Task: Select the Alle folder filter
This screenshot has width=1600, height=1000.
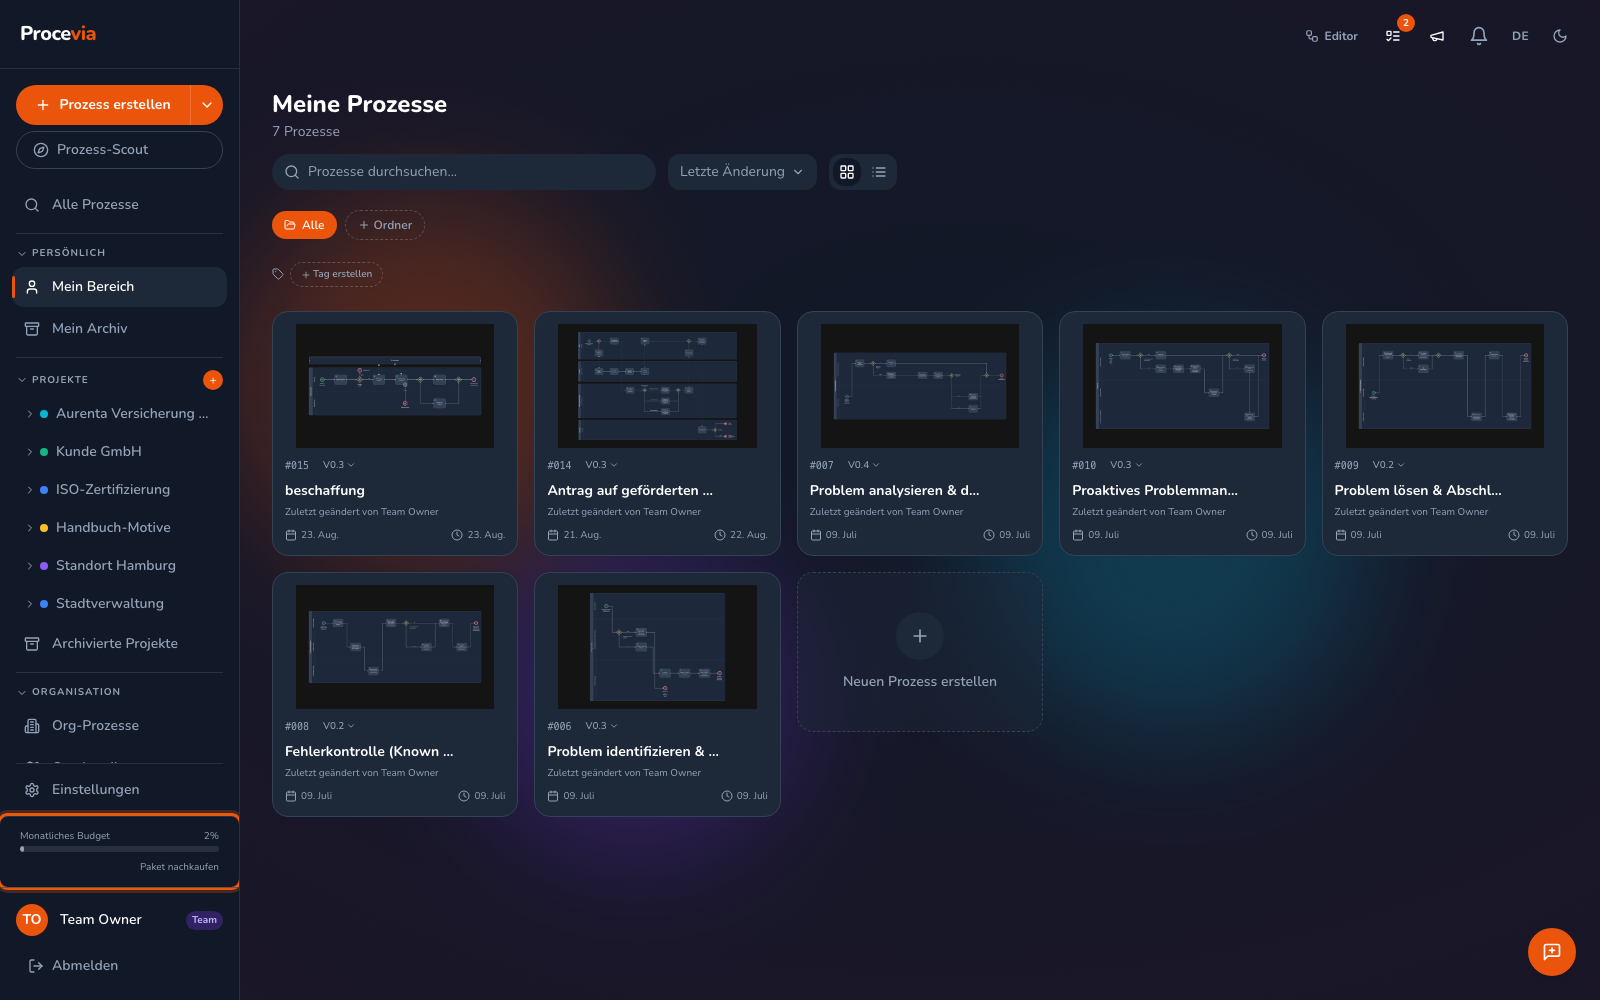Action: click(x=304, y=225)
